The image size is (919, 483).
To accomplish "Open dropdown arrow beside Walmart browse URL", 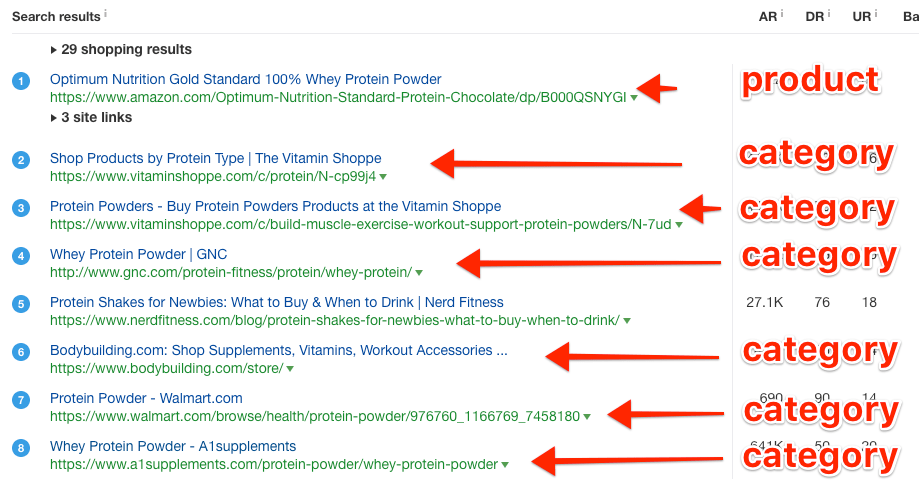I will [587, 417].
